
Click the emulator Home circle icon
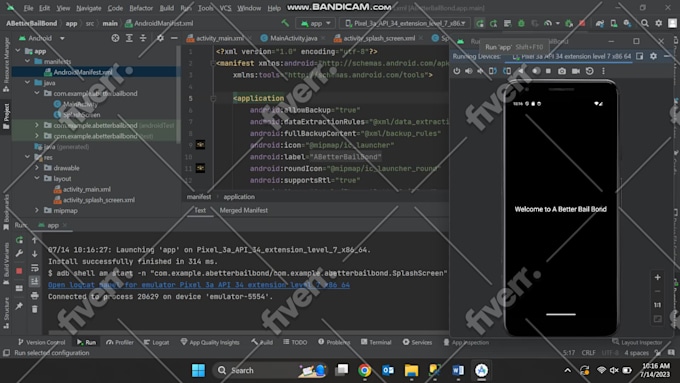click(x=536, y=71)
